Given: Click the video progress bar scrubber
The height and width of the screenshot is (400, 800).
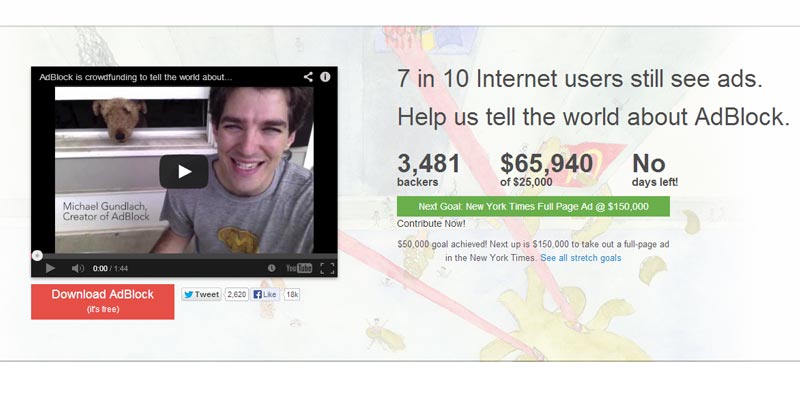Looking at the screenshot, I should click(x=37, y=256).
